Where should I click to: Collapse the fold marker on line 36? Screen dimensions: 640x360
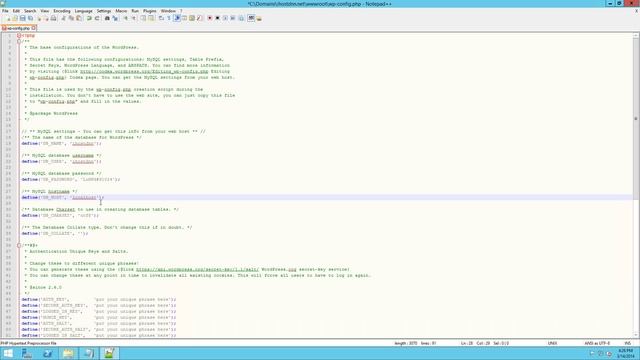point(19,245)
